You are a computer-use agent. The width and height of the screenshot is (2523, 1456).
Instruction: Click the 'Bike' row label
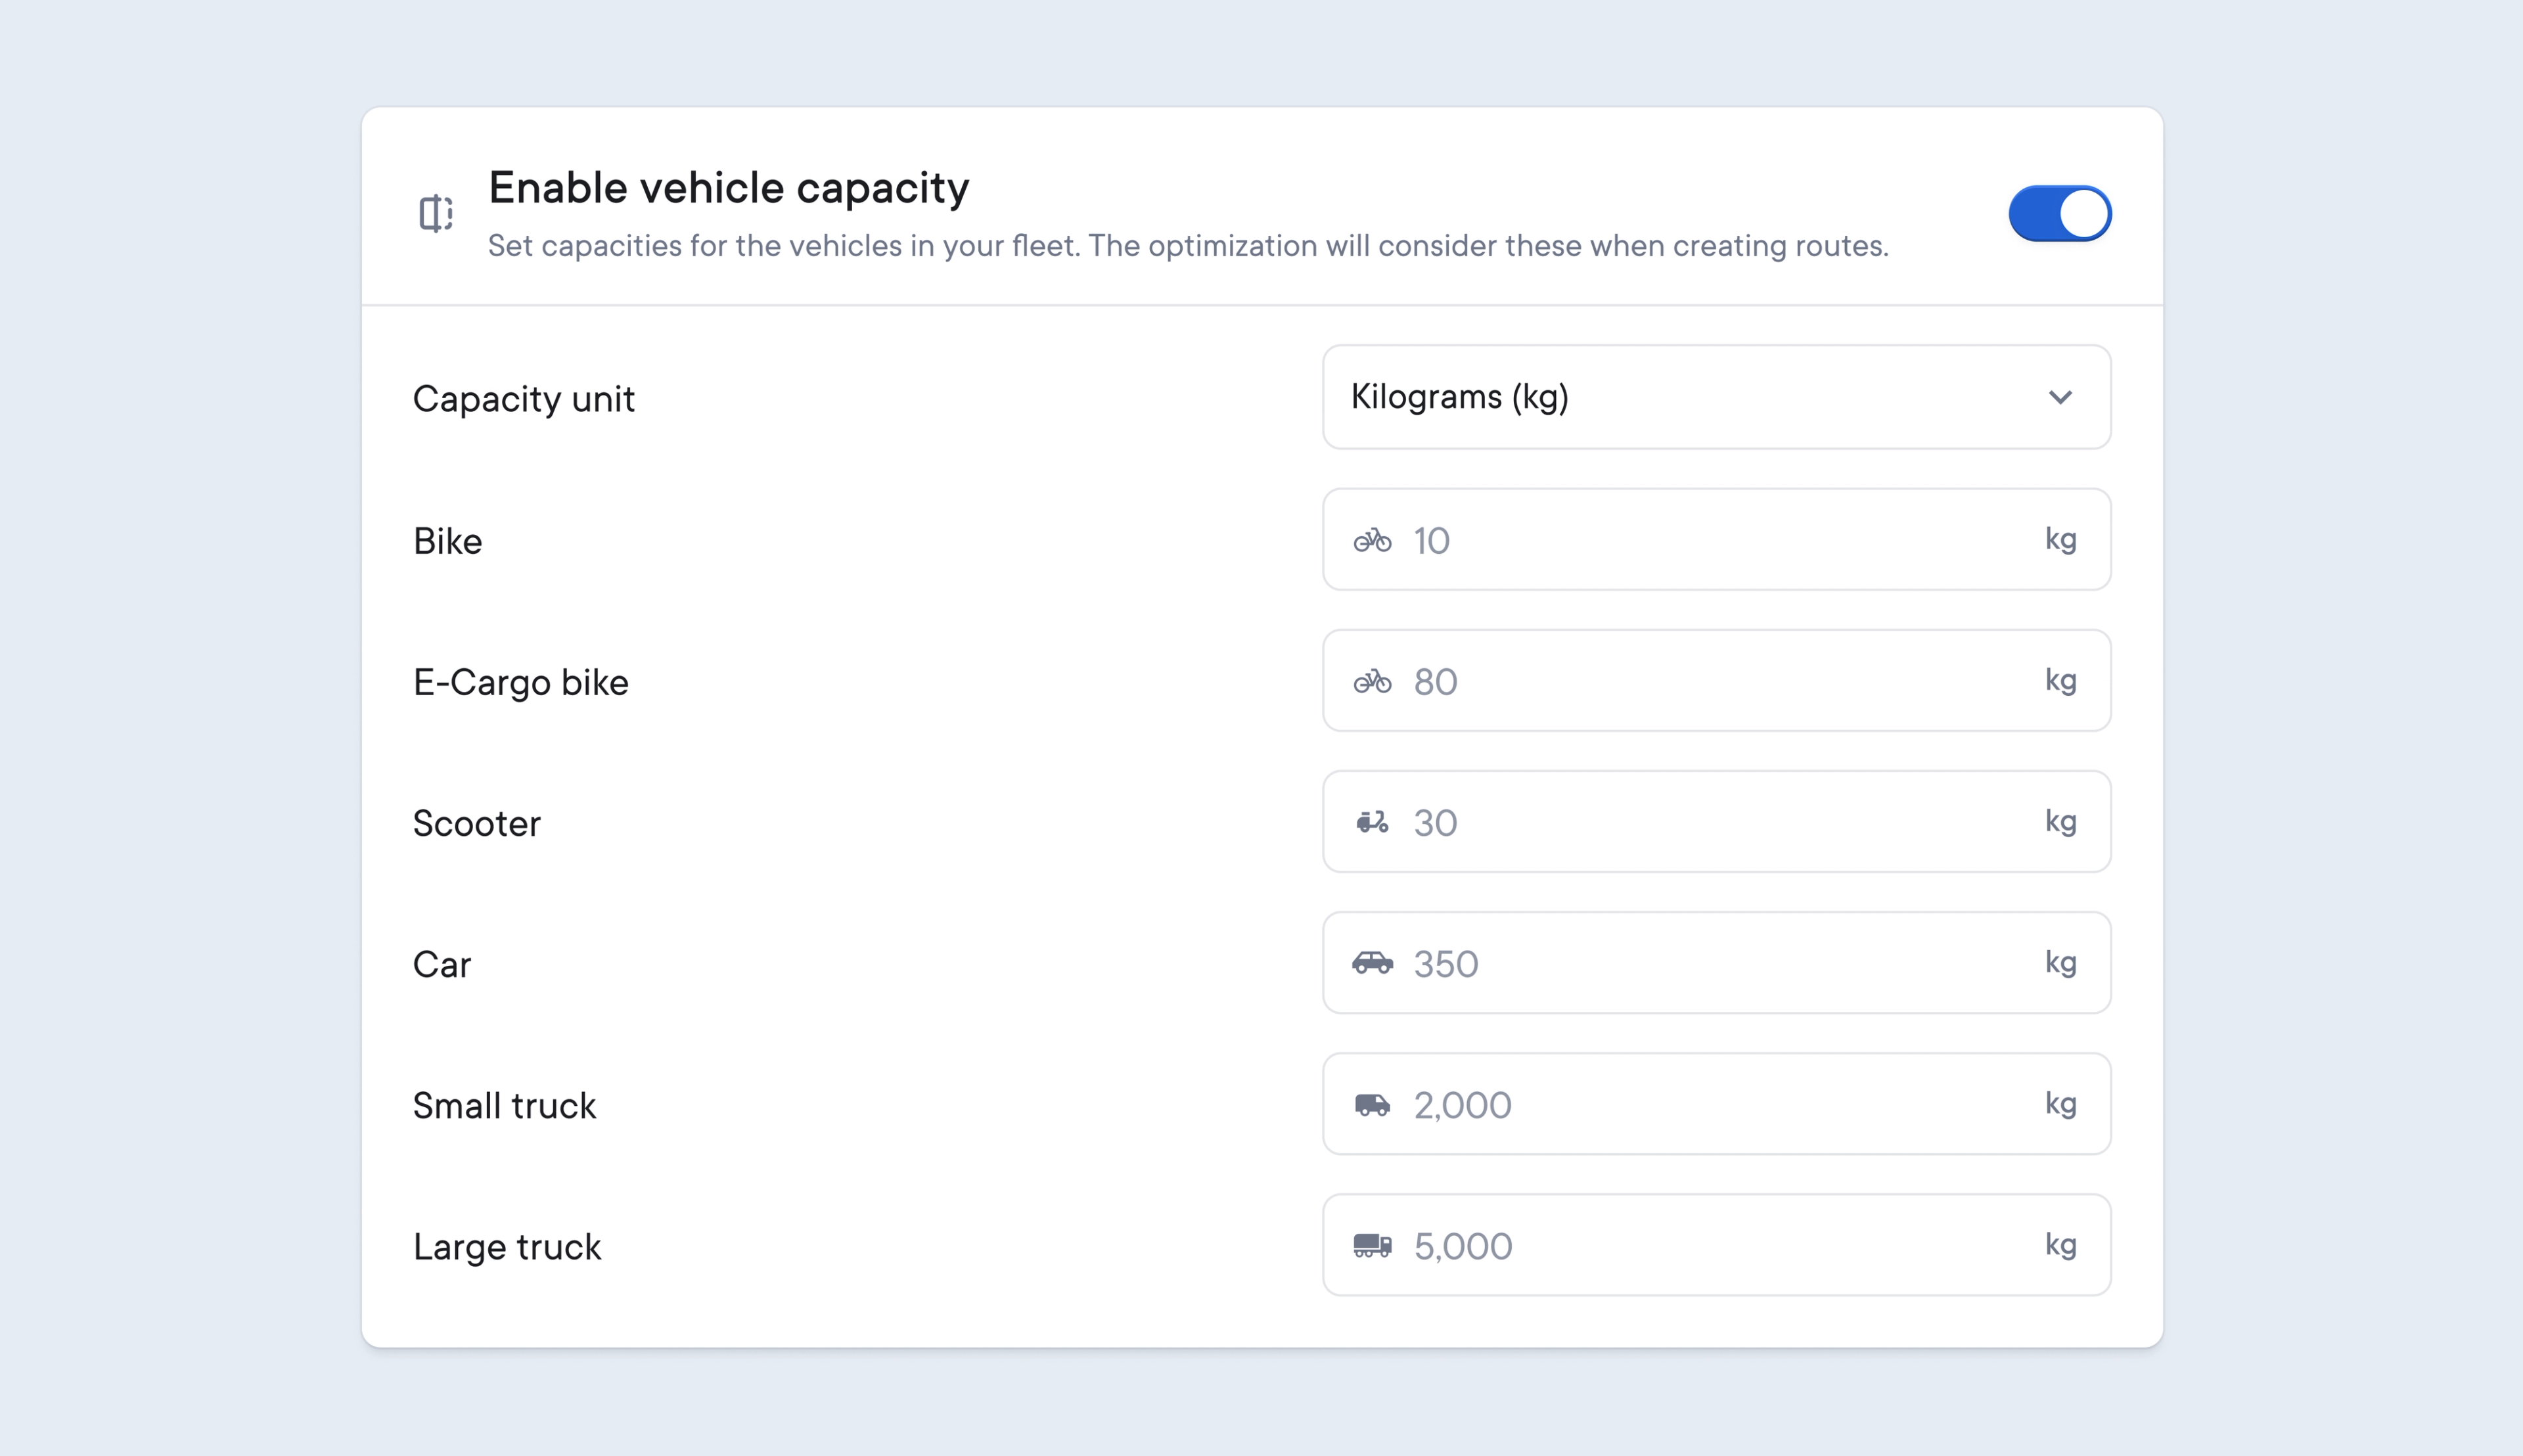(448, 541)
